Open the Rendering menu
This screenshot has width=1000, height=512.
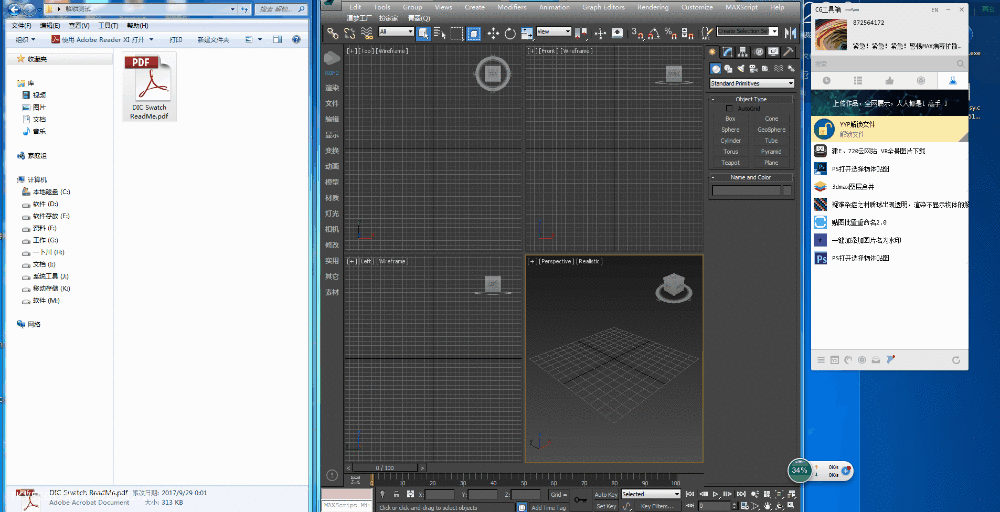(653, 7)
